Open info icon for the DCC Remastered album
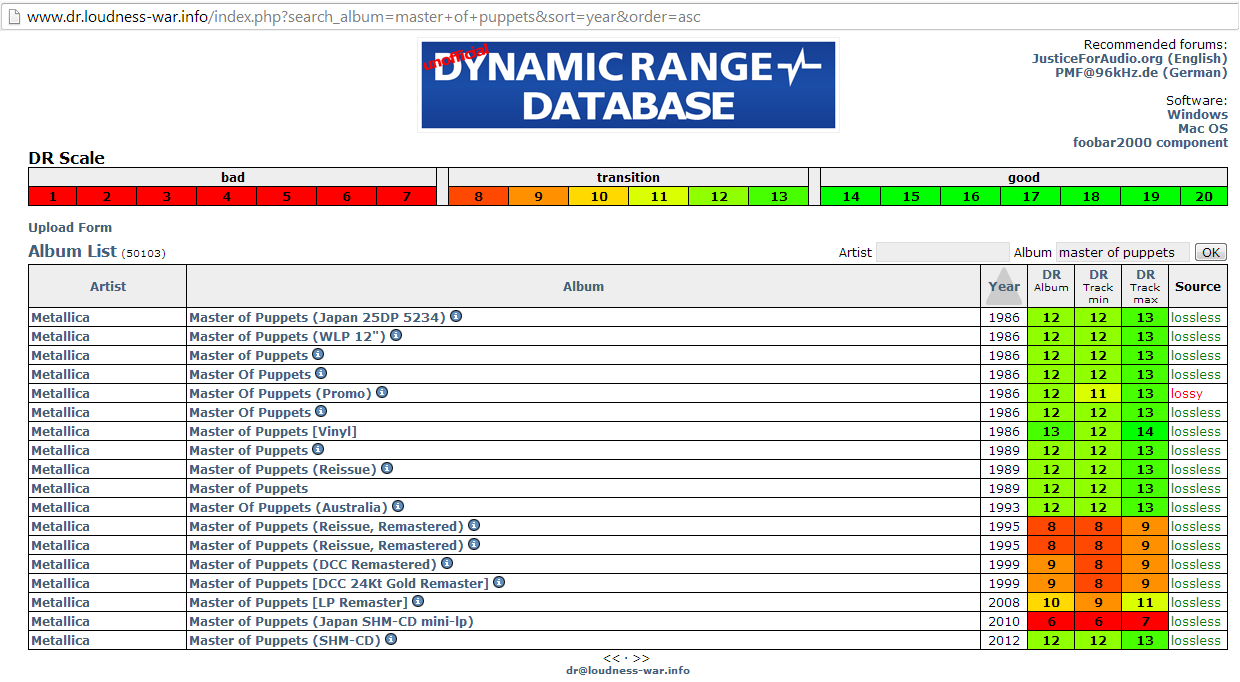 (x=446, y=563)
